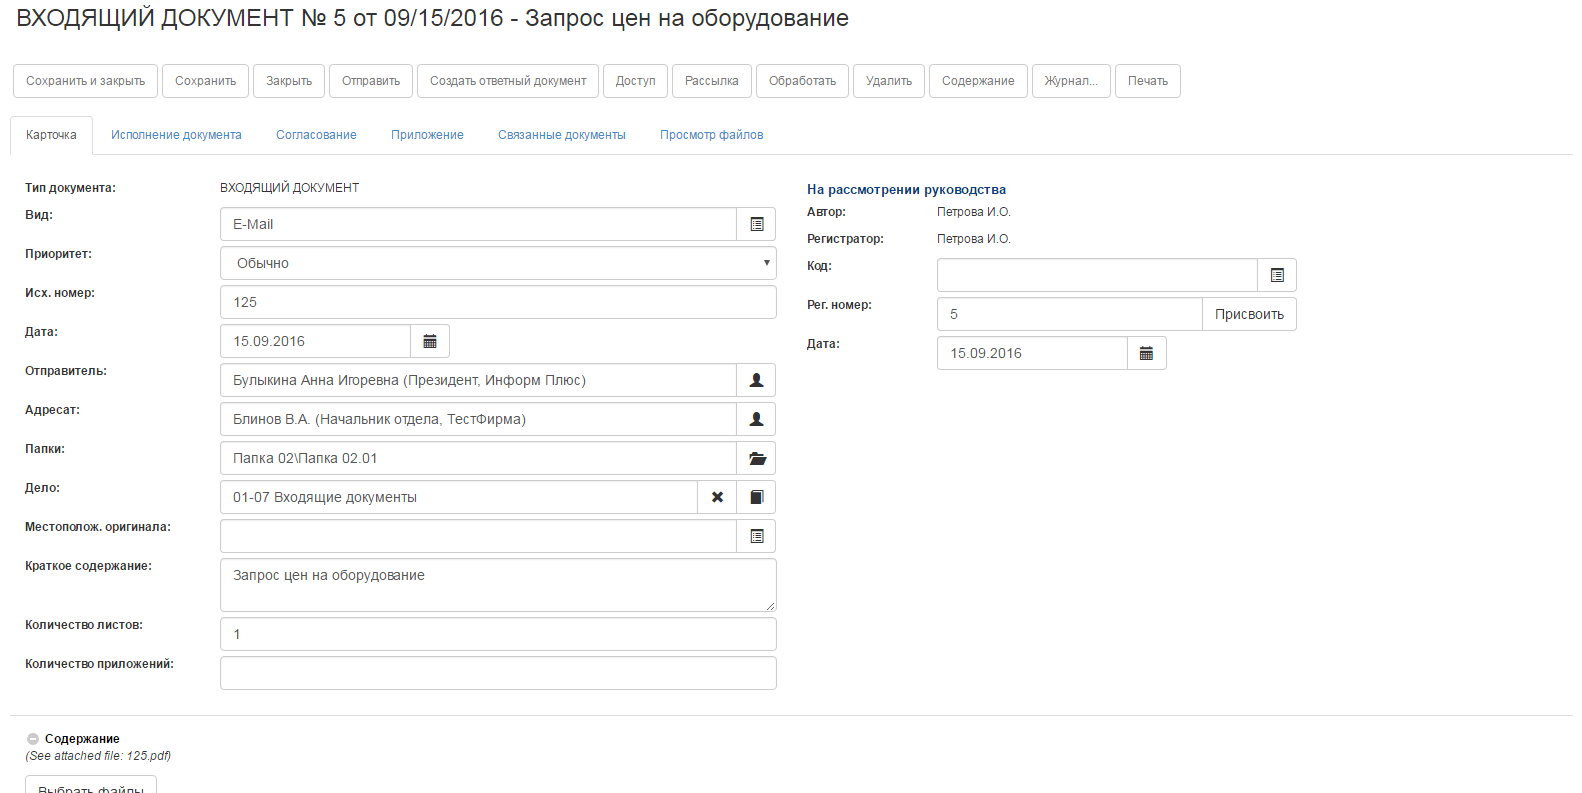Open calendar for registration Дата field

pyautogui.click(x=1147, y=353)
